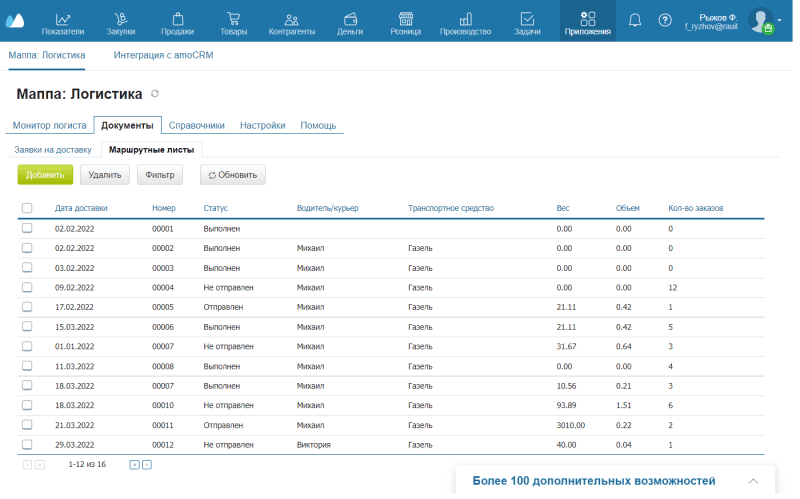Sort by the Дата доставки column header
The image size is (800, 499).
(81, 208)
